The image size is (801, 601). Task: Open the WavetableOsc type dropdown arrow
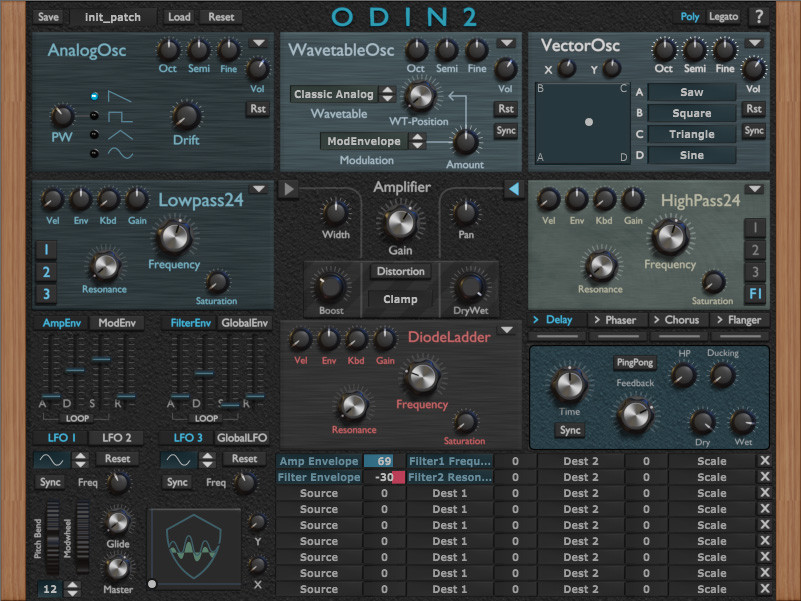click(x=507, y=43)
